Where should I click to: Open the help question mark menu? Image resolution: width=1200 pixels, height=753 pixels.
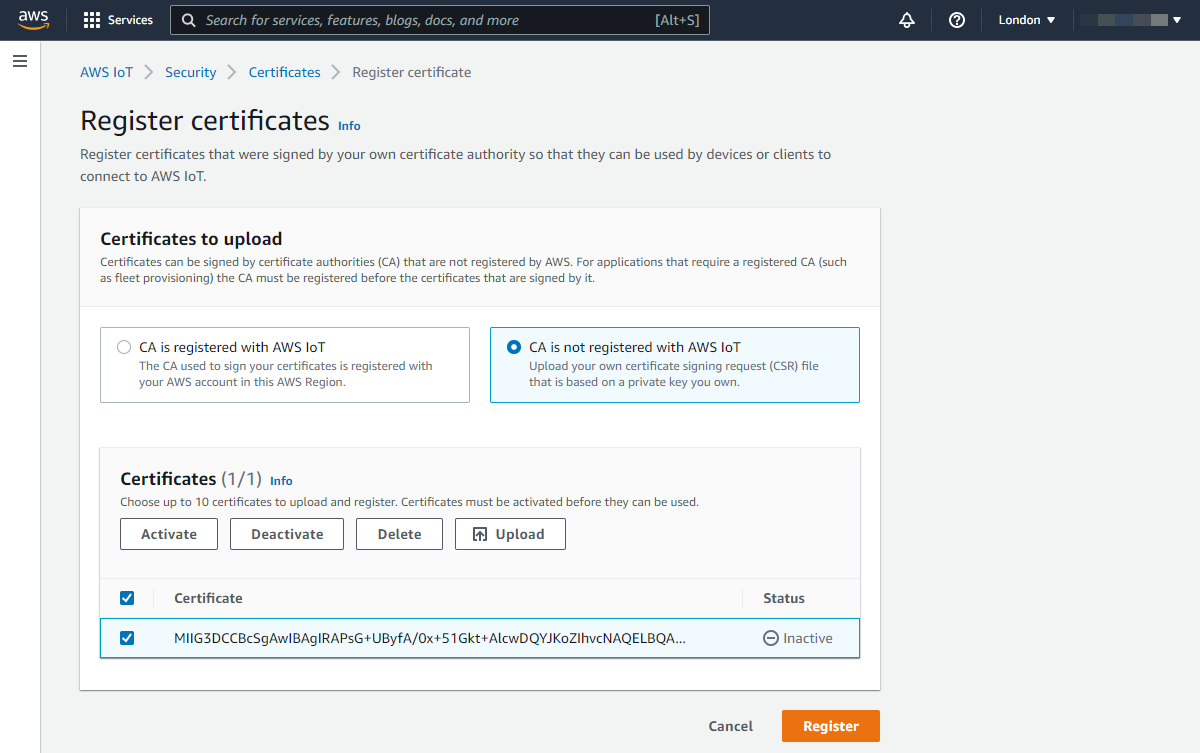(957, 20)
